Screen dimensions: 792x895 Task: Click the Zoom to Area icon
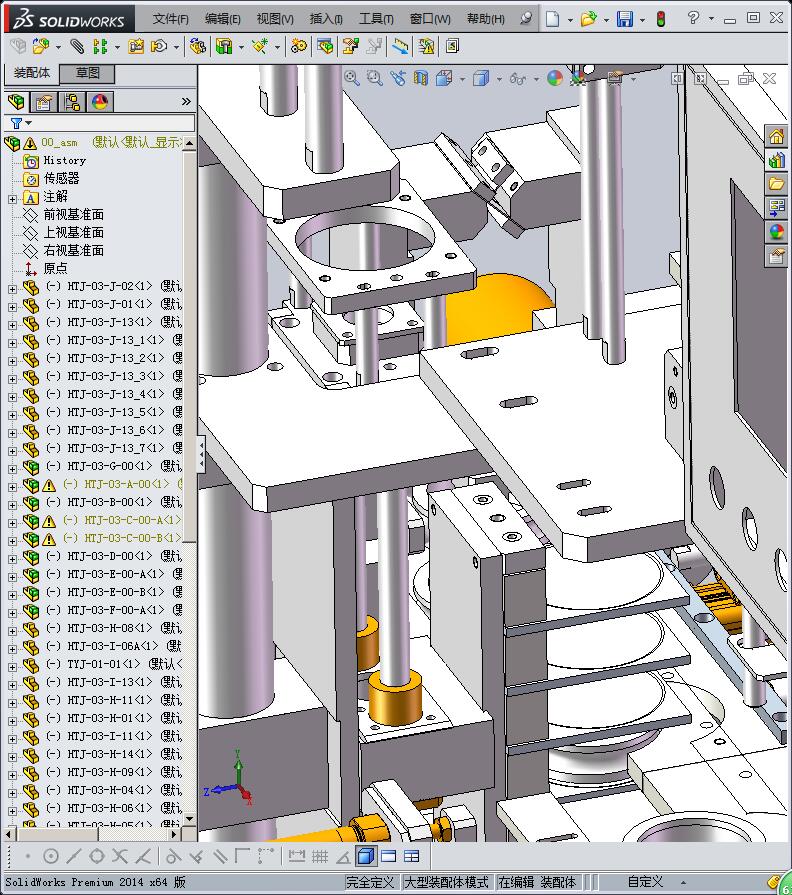tap(374, 78)
